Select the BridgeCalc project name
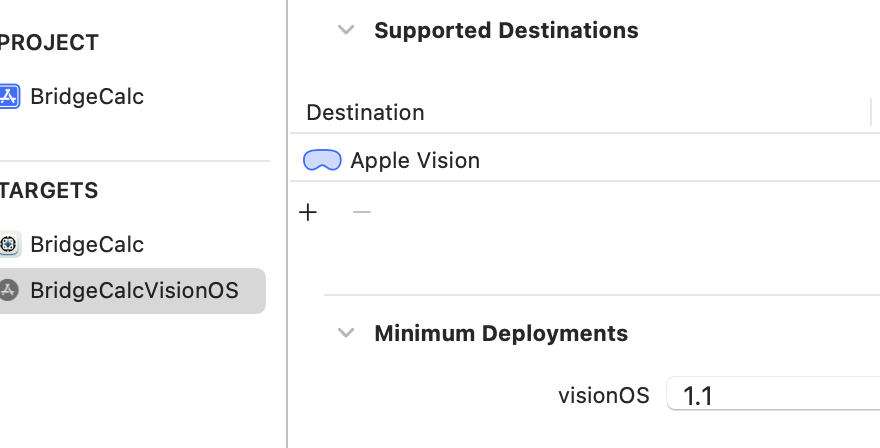880x448 pixels. [x=87, y=97]
